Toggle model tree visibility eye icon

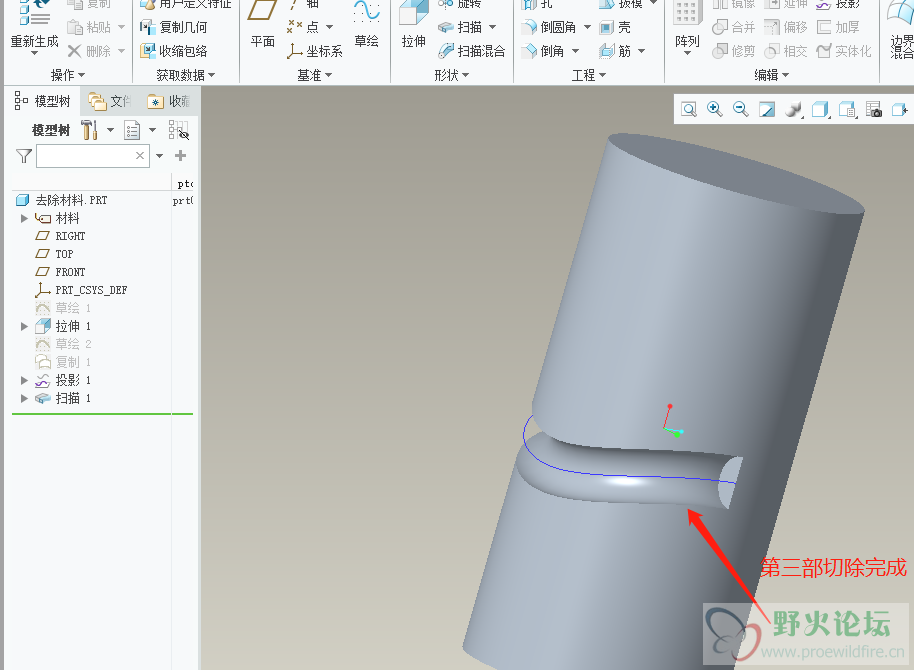[x=179, y=129]
